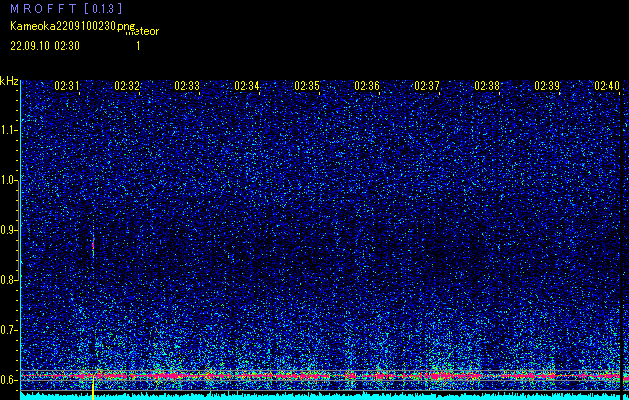The width and height of the screenshot is (629, 400).
Task: Click the 02:32 time axis label
Action: 127,86
